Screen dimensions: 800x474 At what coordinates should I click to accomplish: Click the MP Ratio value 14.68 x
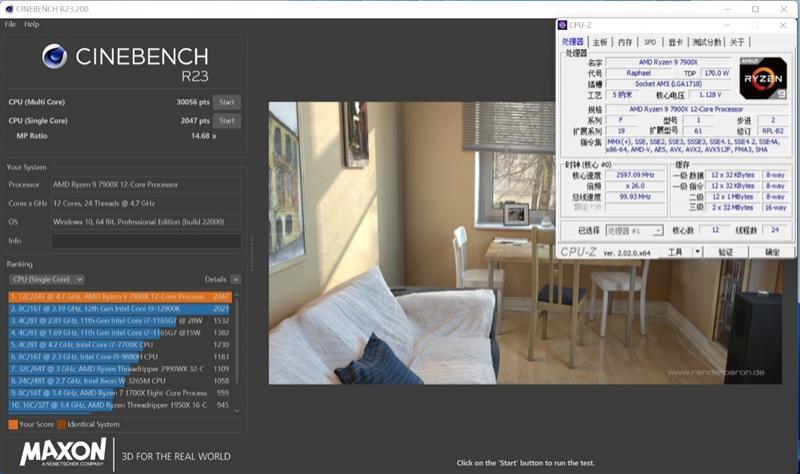[203, 136]
